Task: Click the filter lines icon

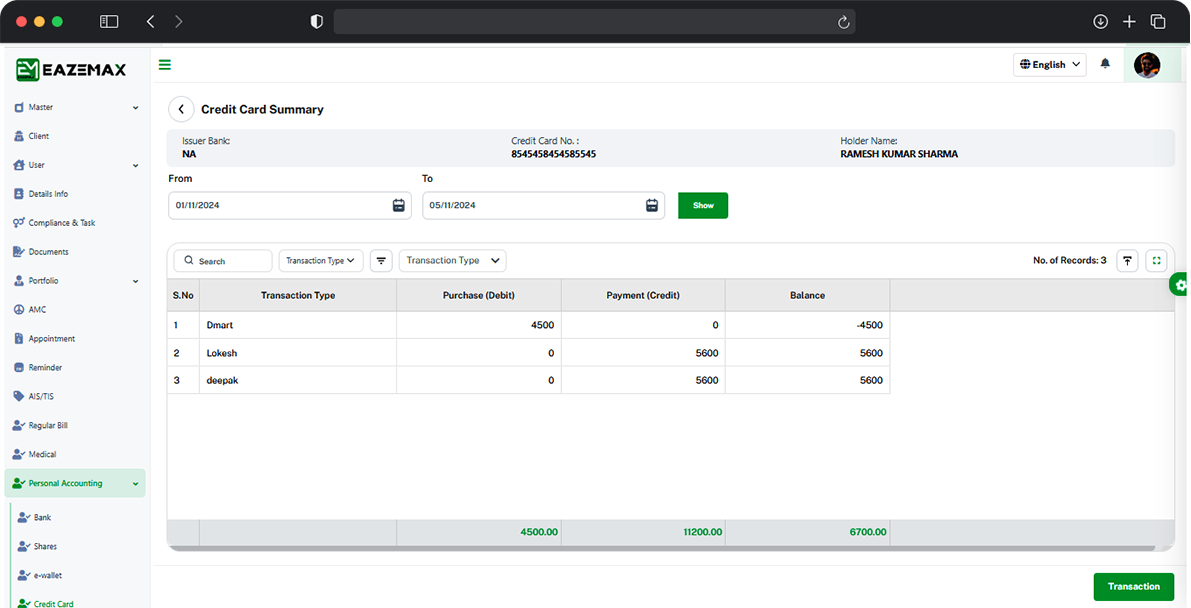Action: point(381,261)
